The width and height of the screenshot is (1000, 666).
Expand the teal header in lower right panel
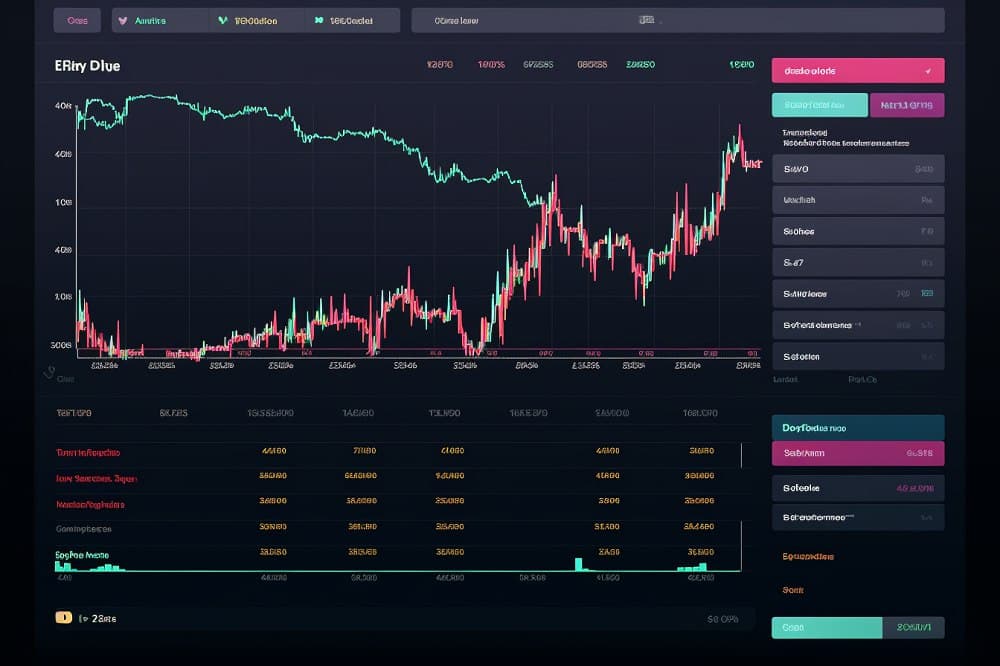click(x=857, y=427)
